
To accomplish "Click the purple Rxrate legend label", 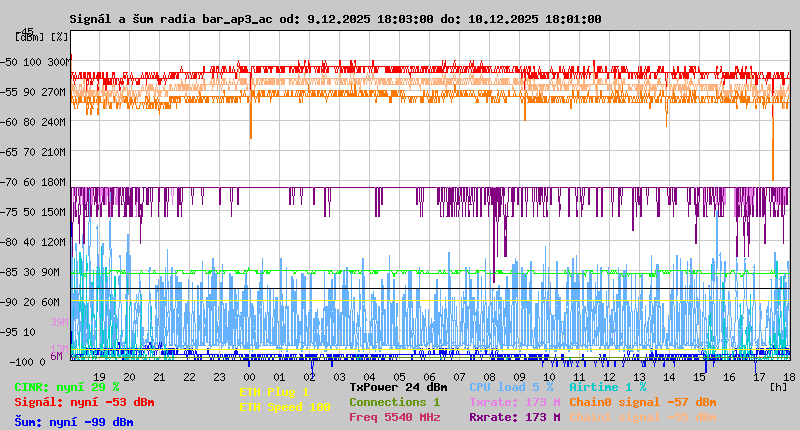I will (x=514, y=417).
